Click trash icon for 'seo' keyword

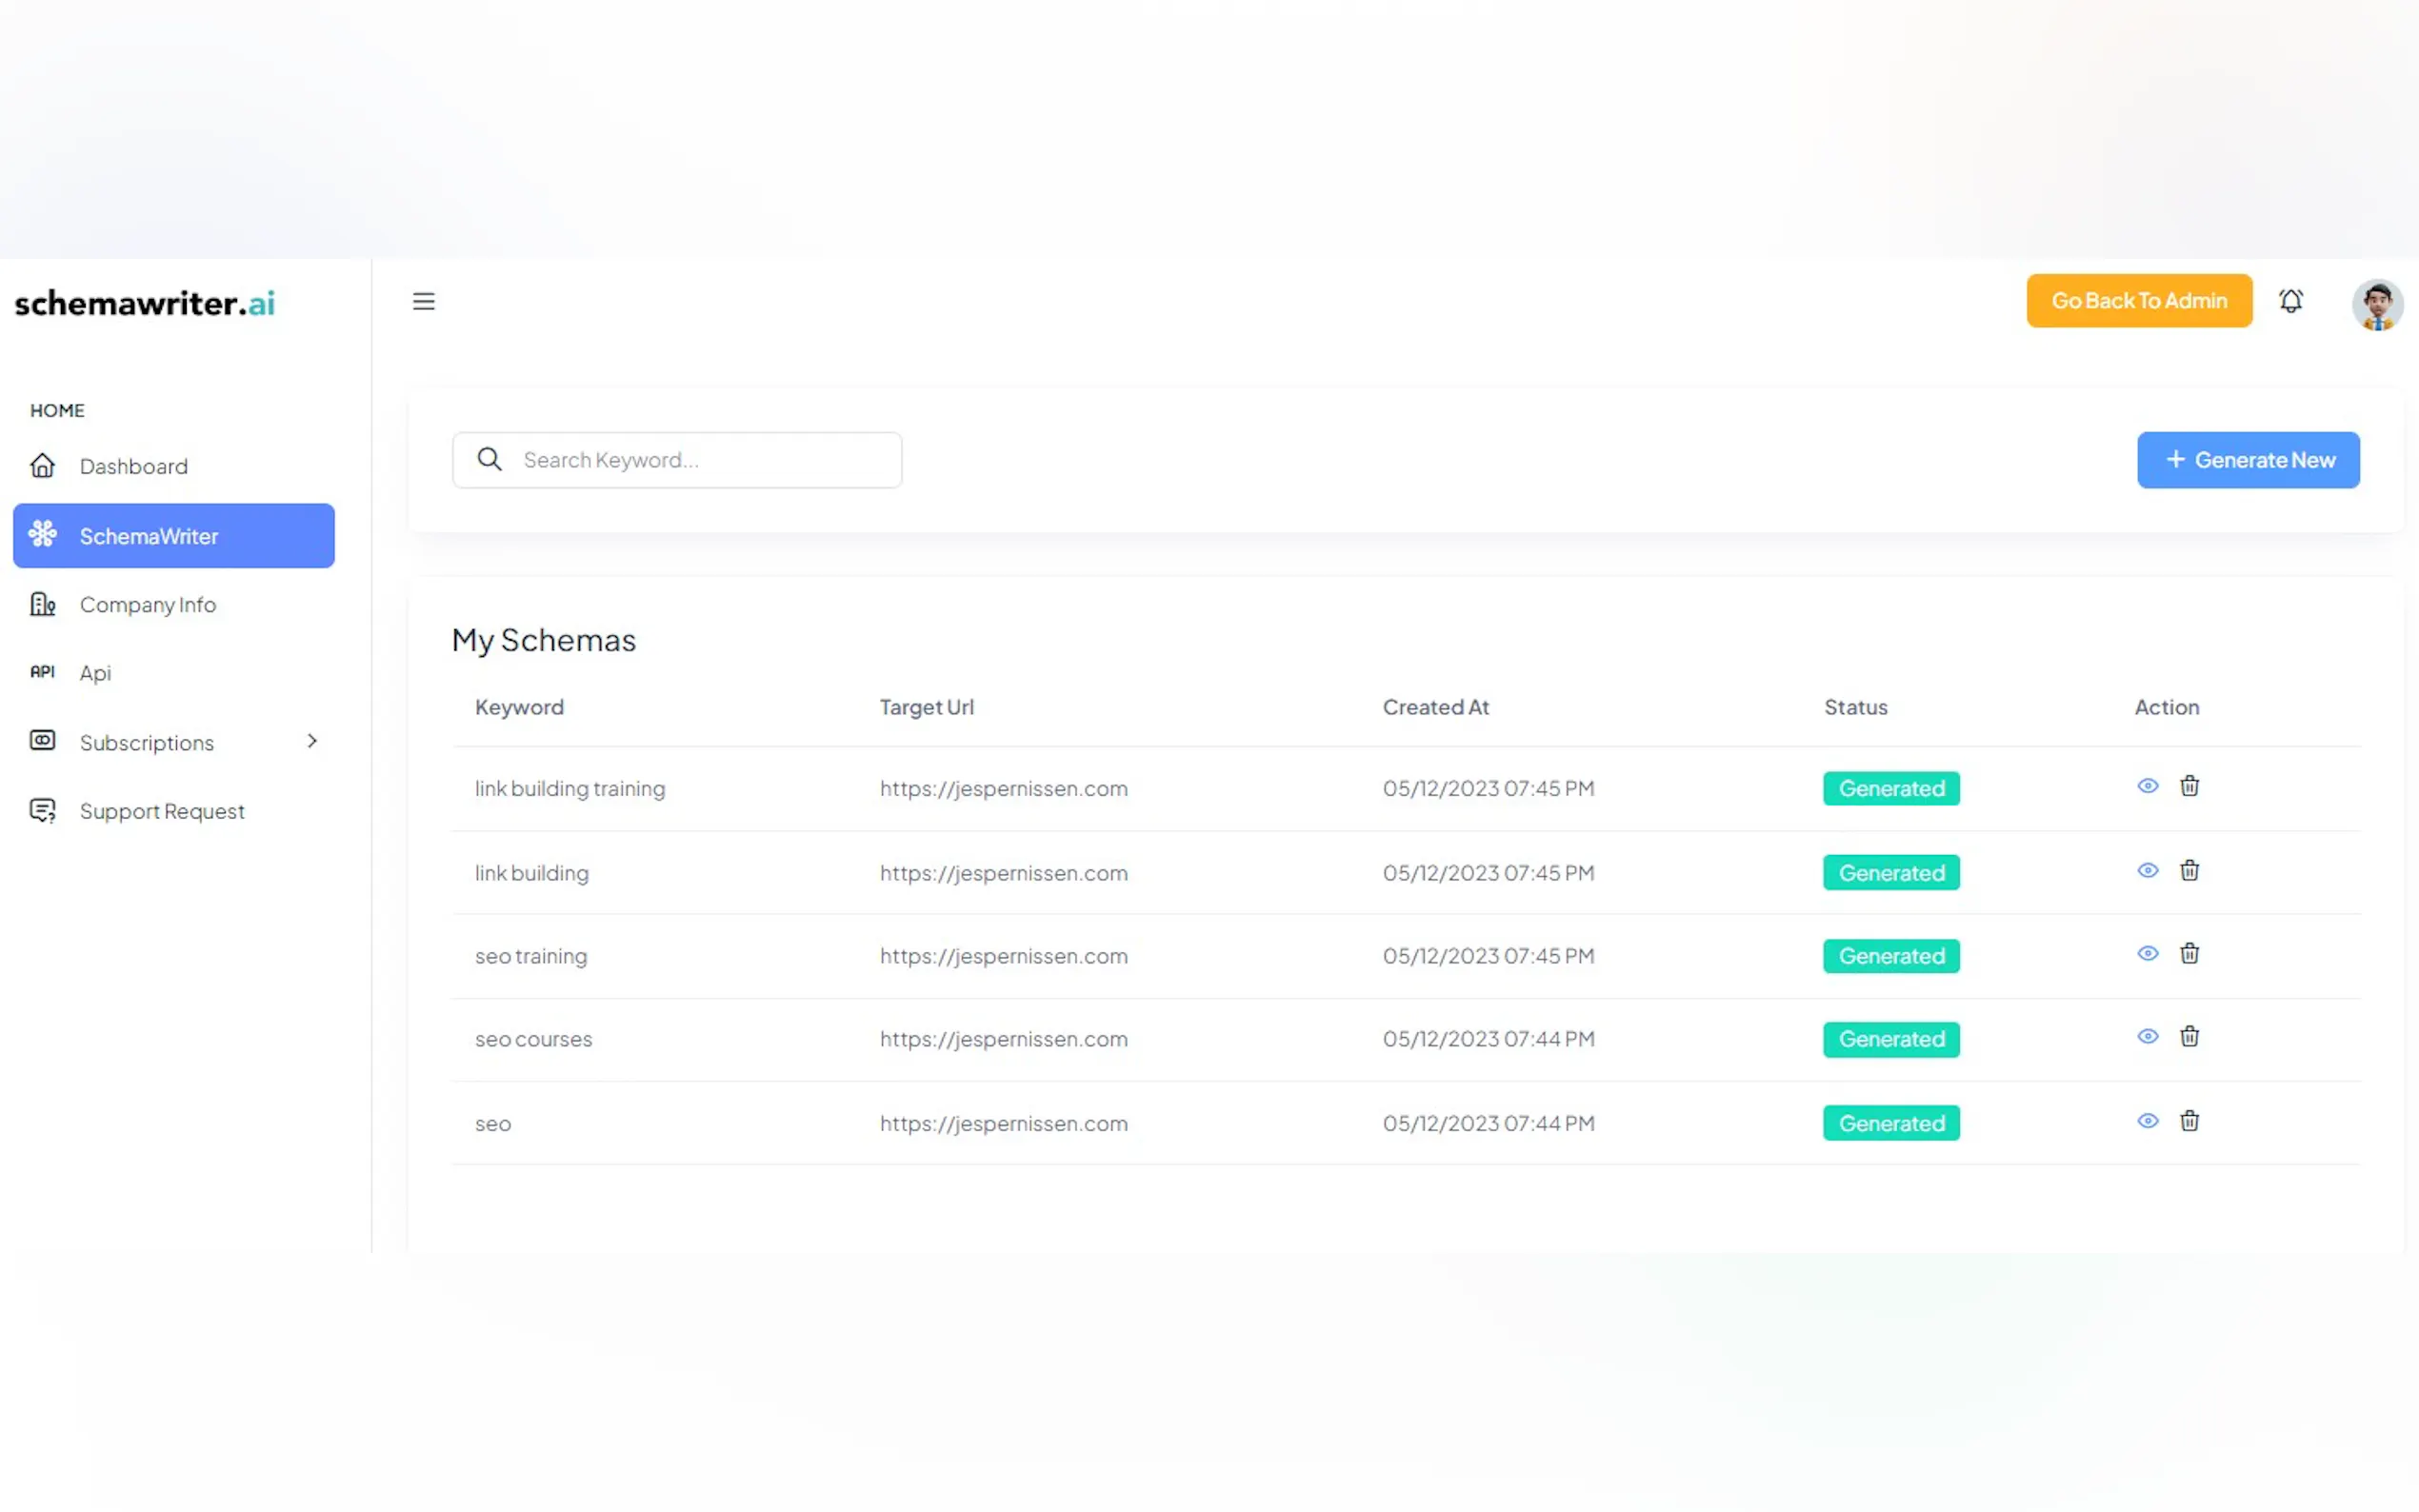[x=2189, y=1121]
